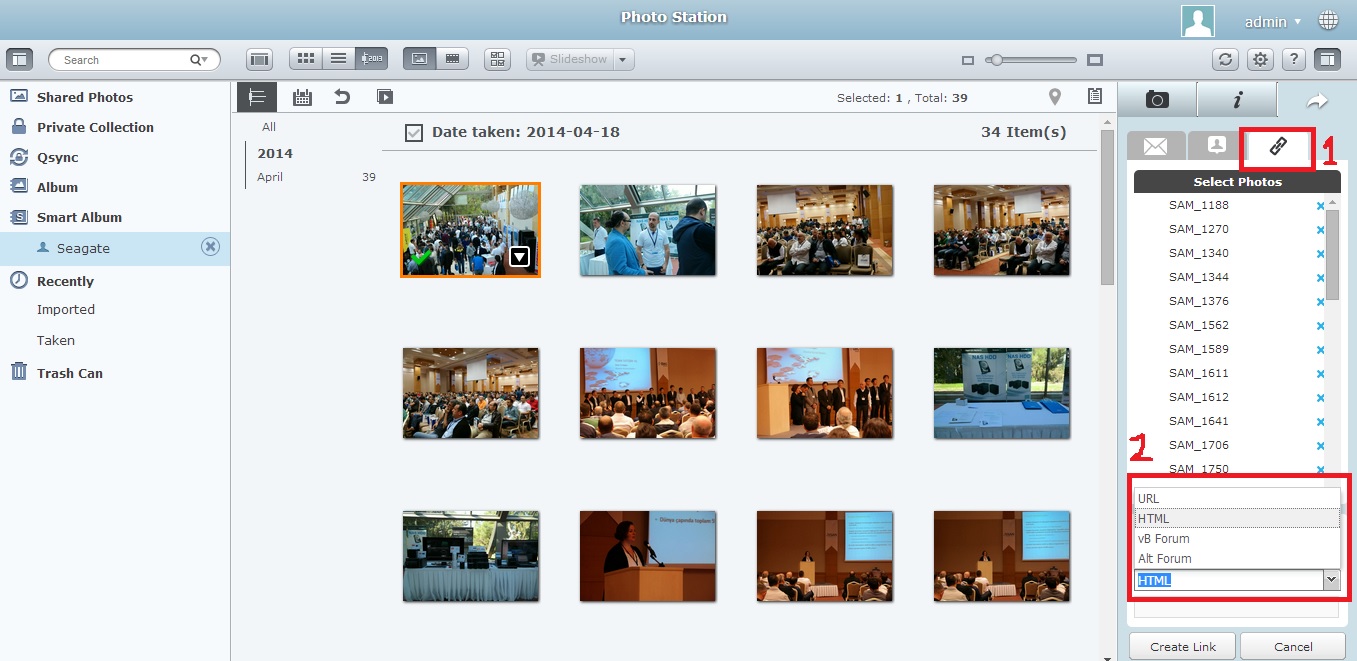Viewport: 1357px width, 661px height.
Task: Toggle the timeline tree icon
Action: (x=257, y=97)
